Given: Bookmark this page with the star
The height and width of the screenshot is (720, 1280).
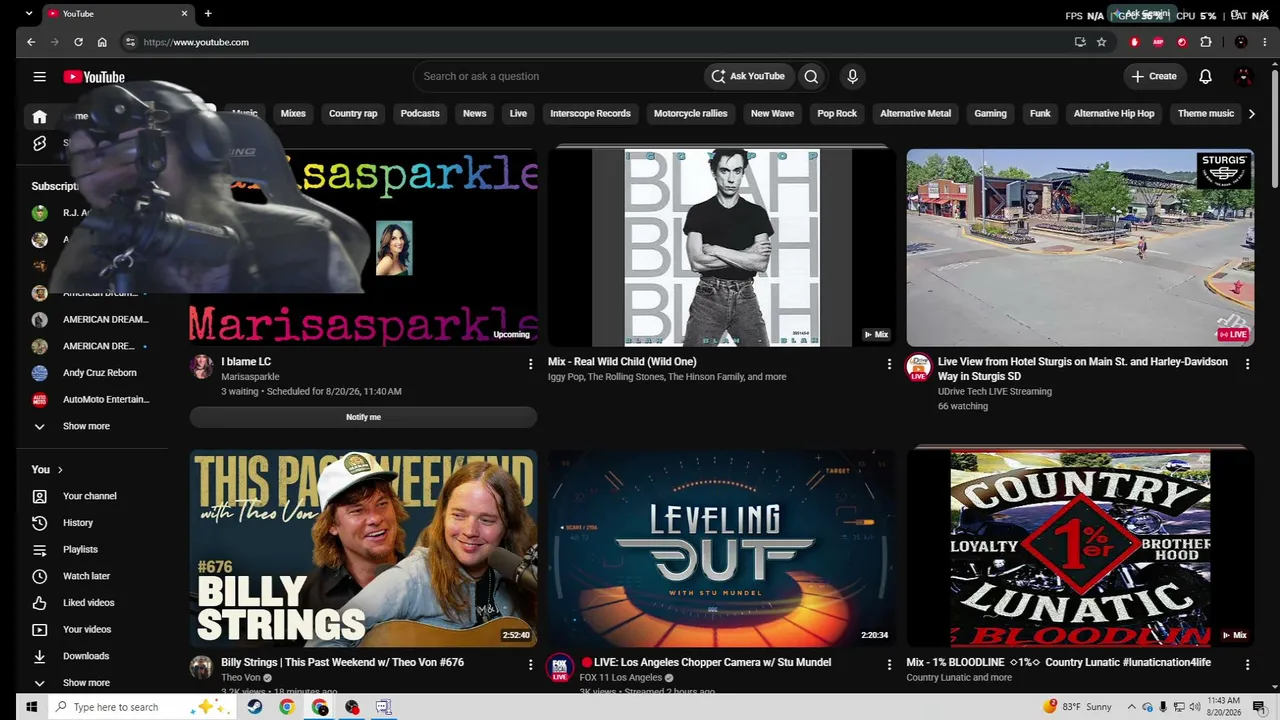Looking at the screenshot, I should click(x=1101, y=42).
